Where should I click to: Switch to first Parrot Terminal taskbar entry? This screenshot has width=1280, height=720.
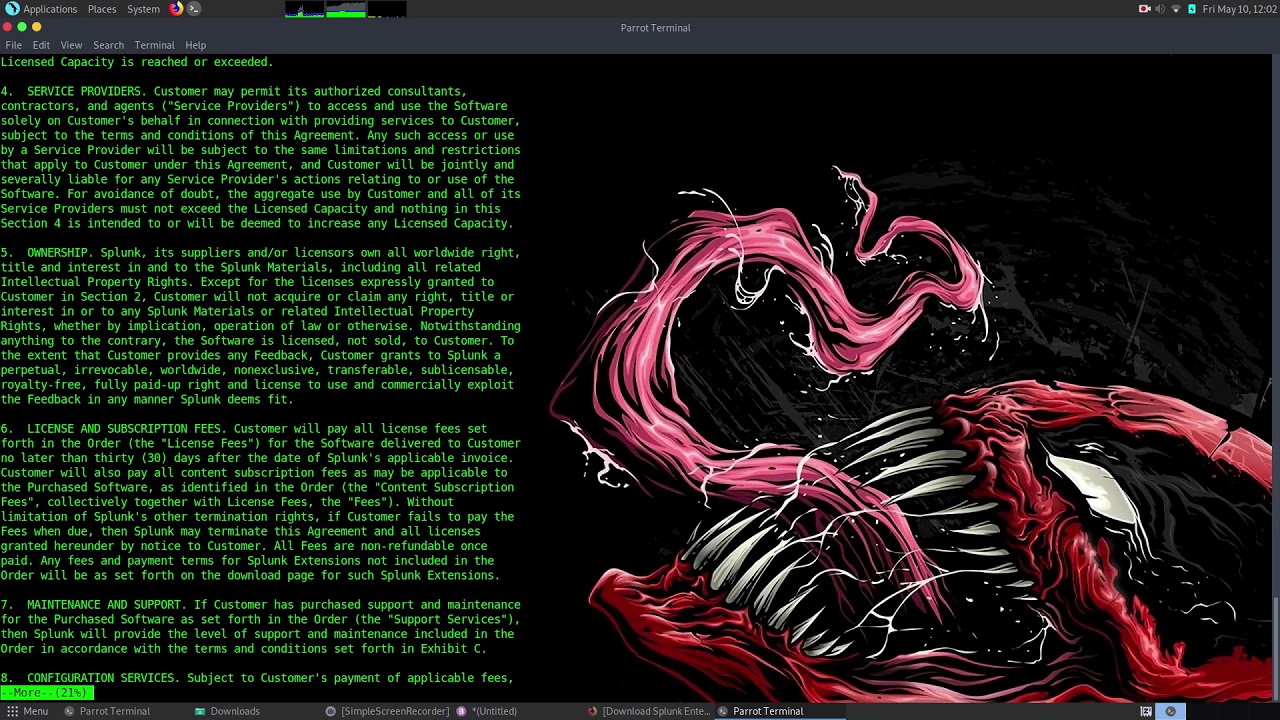pyautogui.click(x=107, y=711)
